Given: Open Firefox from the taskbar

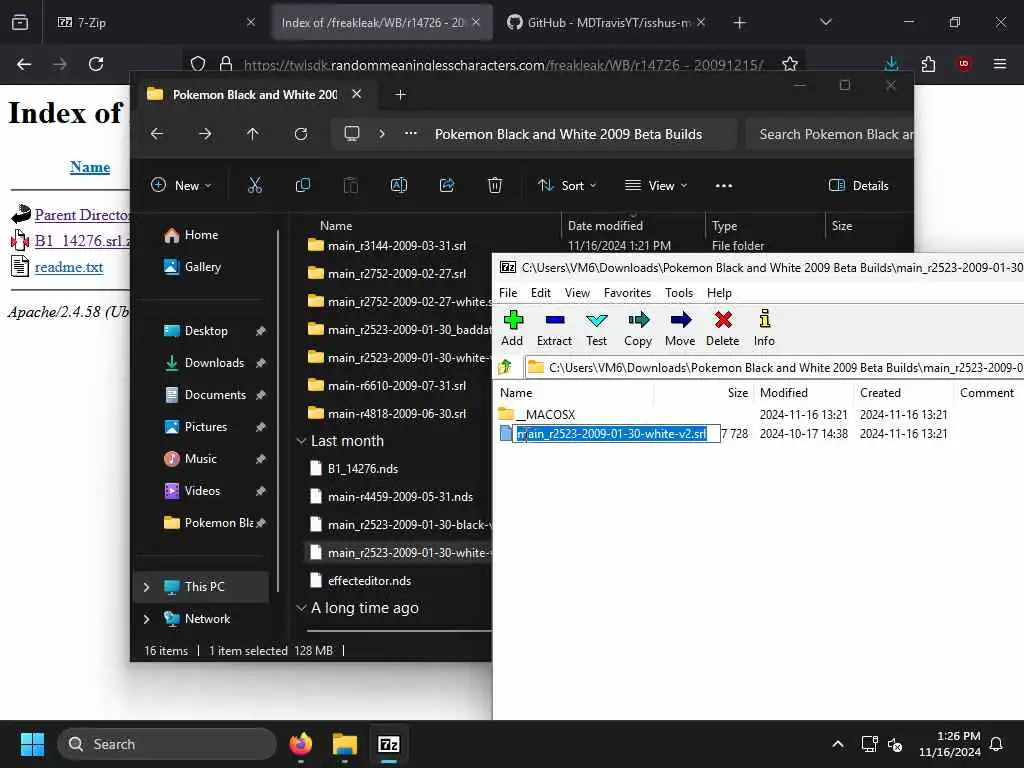Looking at the screenshot, I should coord(300,744).
